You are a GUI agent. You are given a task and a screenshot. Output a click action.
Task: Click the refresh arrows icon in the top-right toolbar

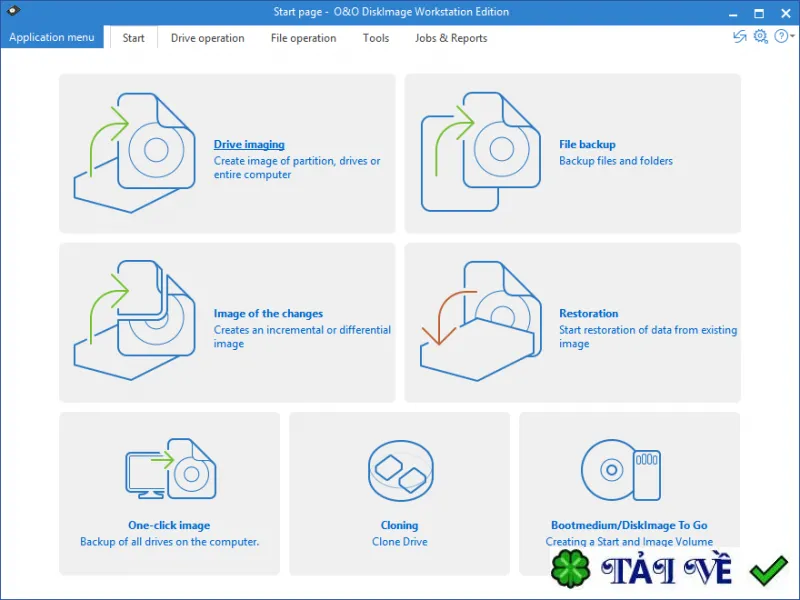click(x=739, y=37)
